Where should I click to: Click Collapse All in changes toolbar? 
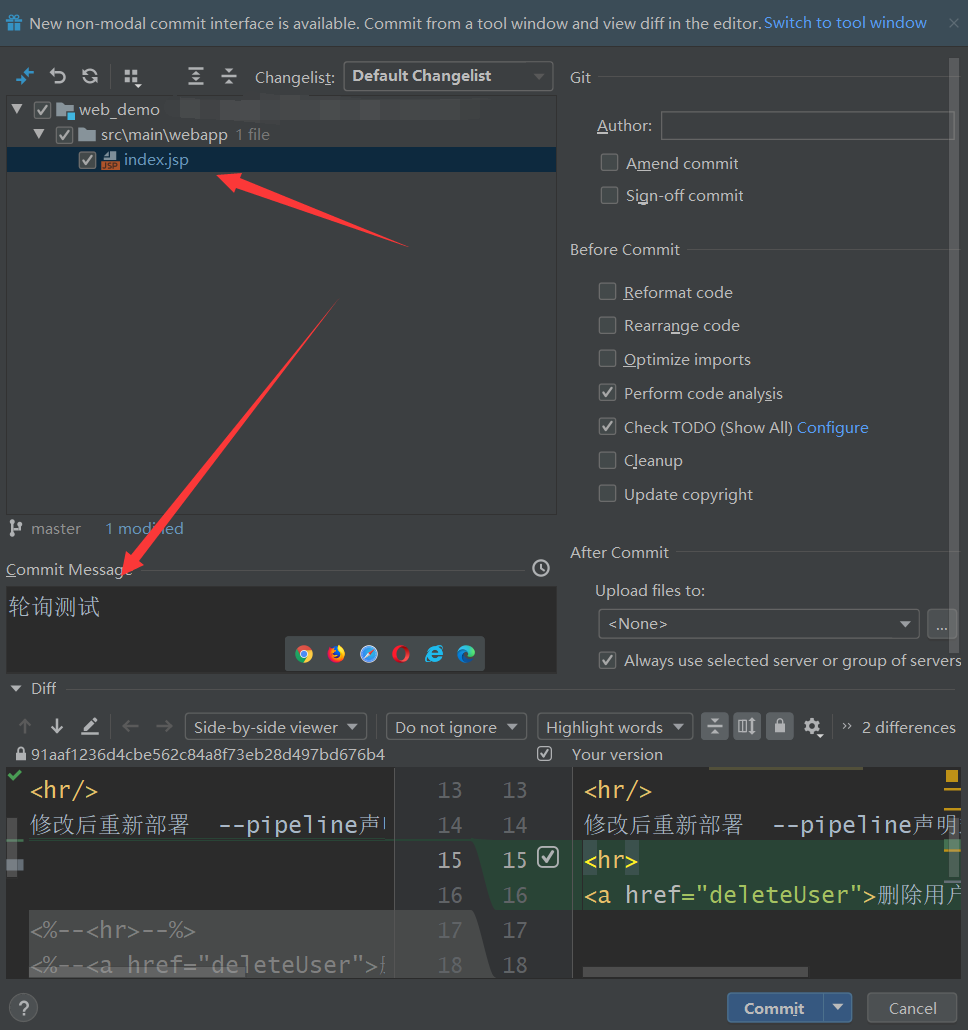point(229,77)
